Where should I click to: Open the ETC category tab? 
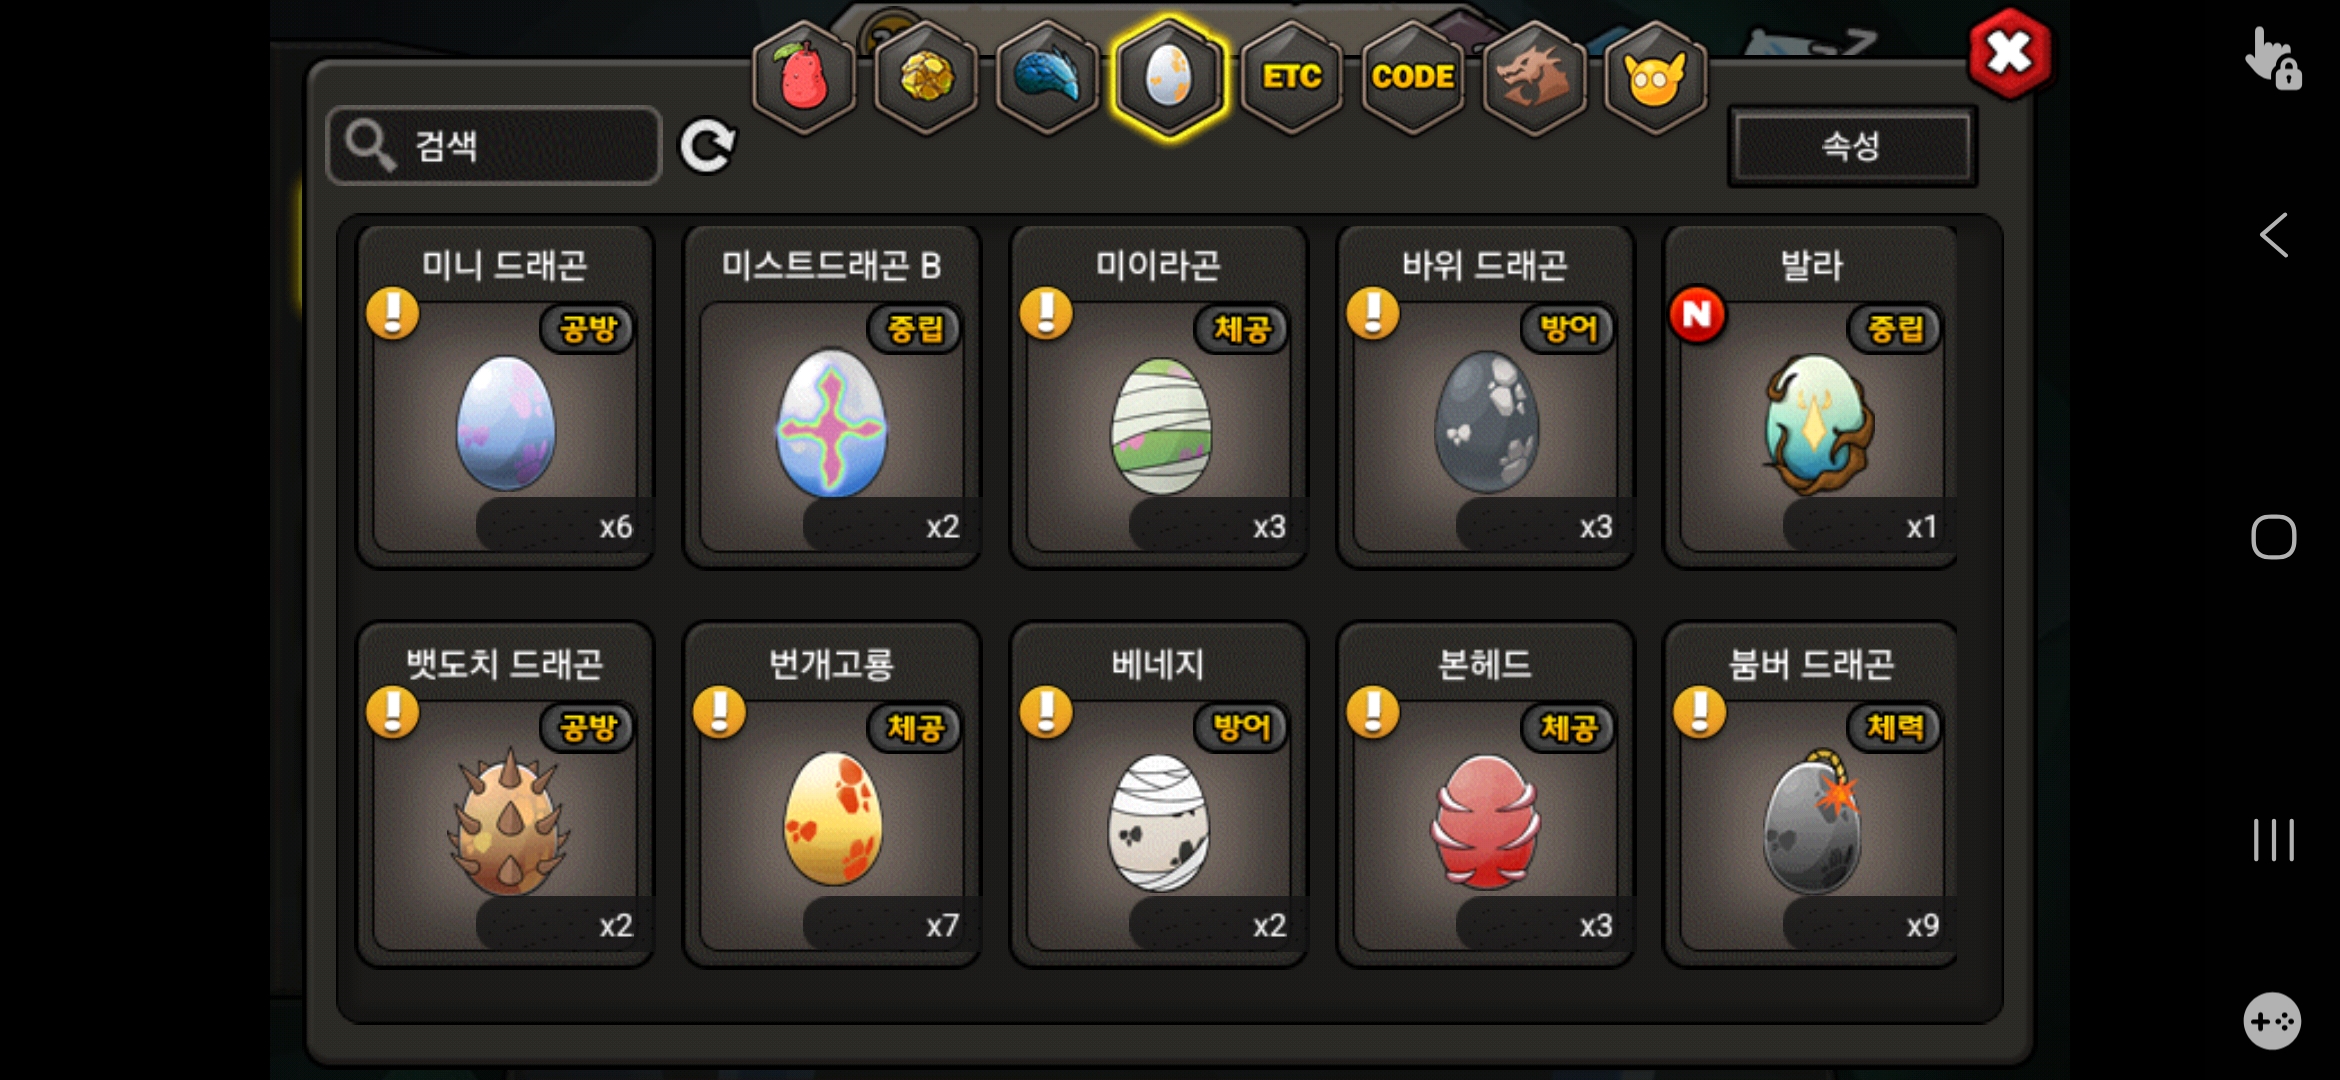[x=1291, y=78]
